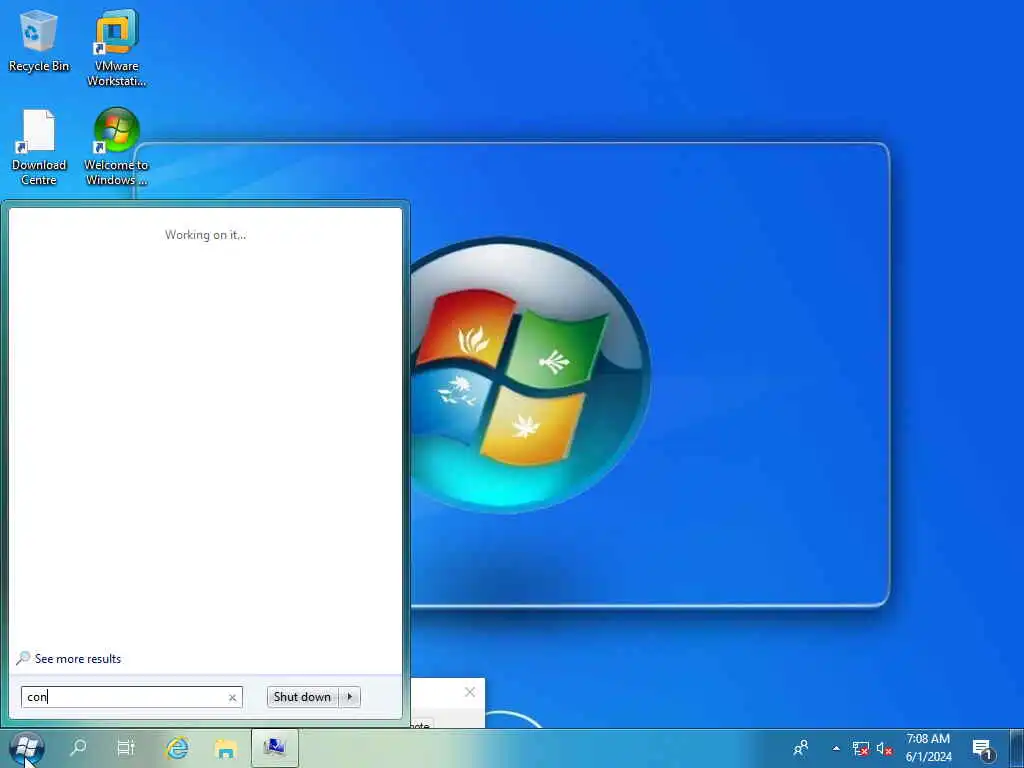
Task: Expand the Shut down options arrow
Action: (349, 697)
